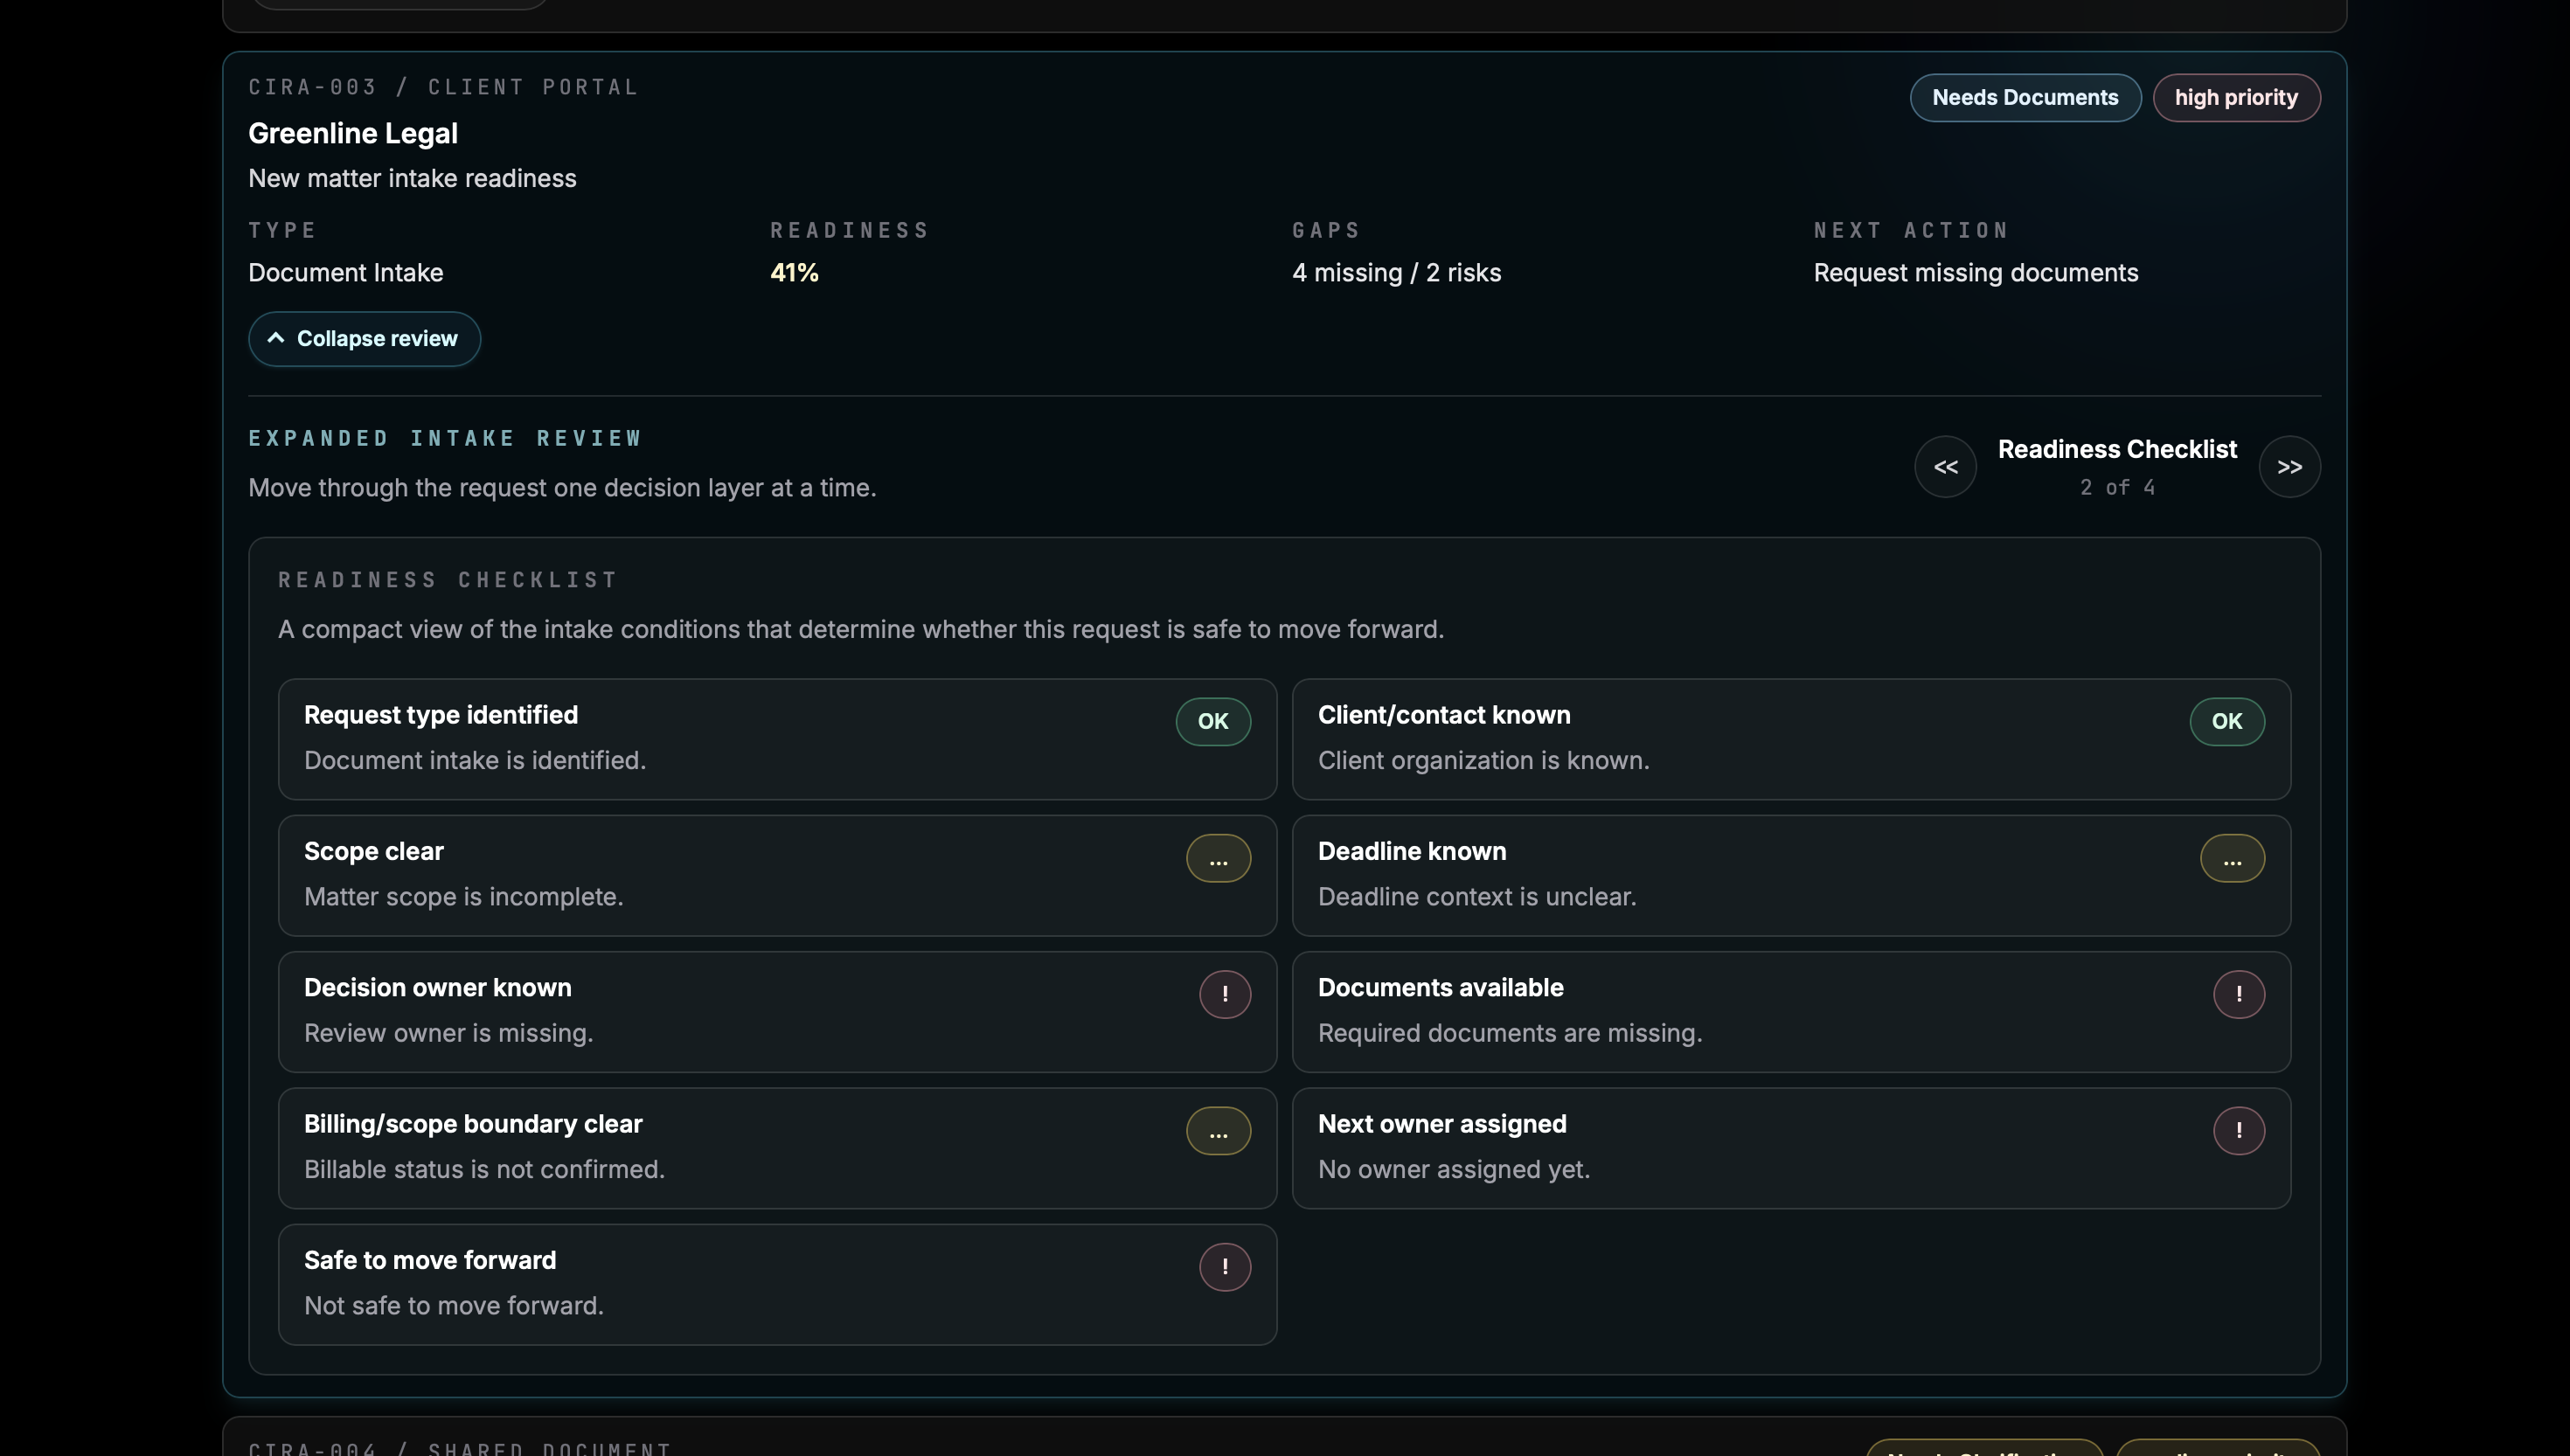Click 'Review owner is missing.' text

[x=449, y=1033]
